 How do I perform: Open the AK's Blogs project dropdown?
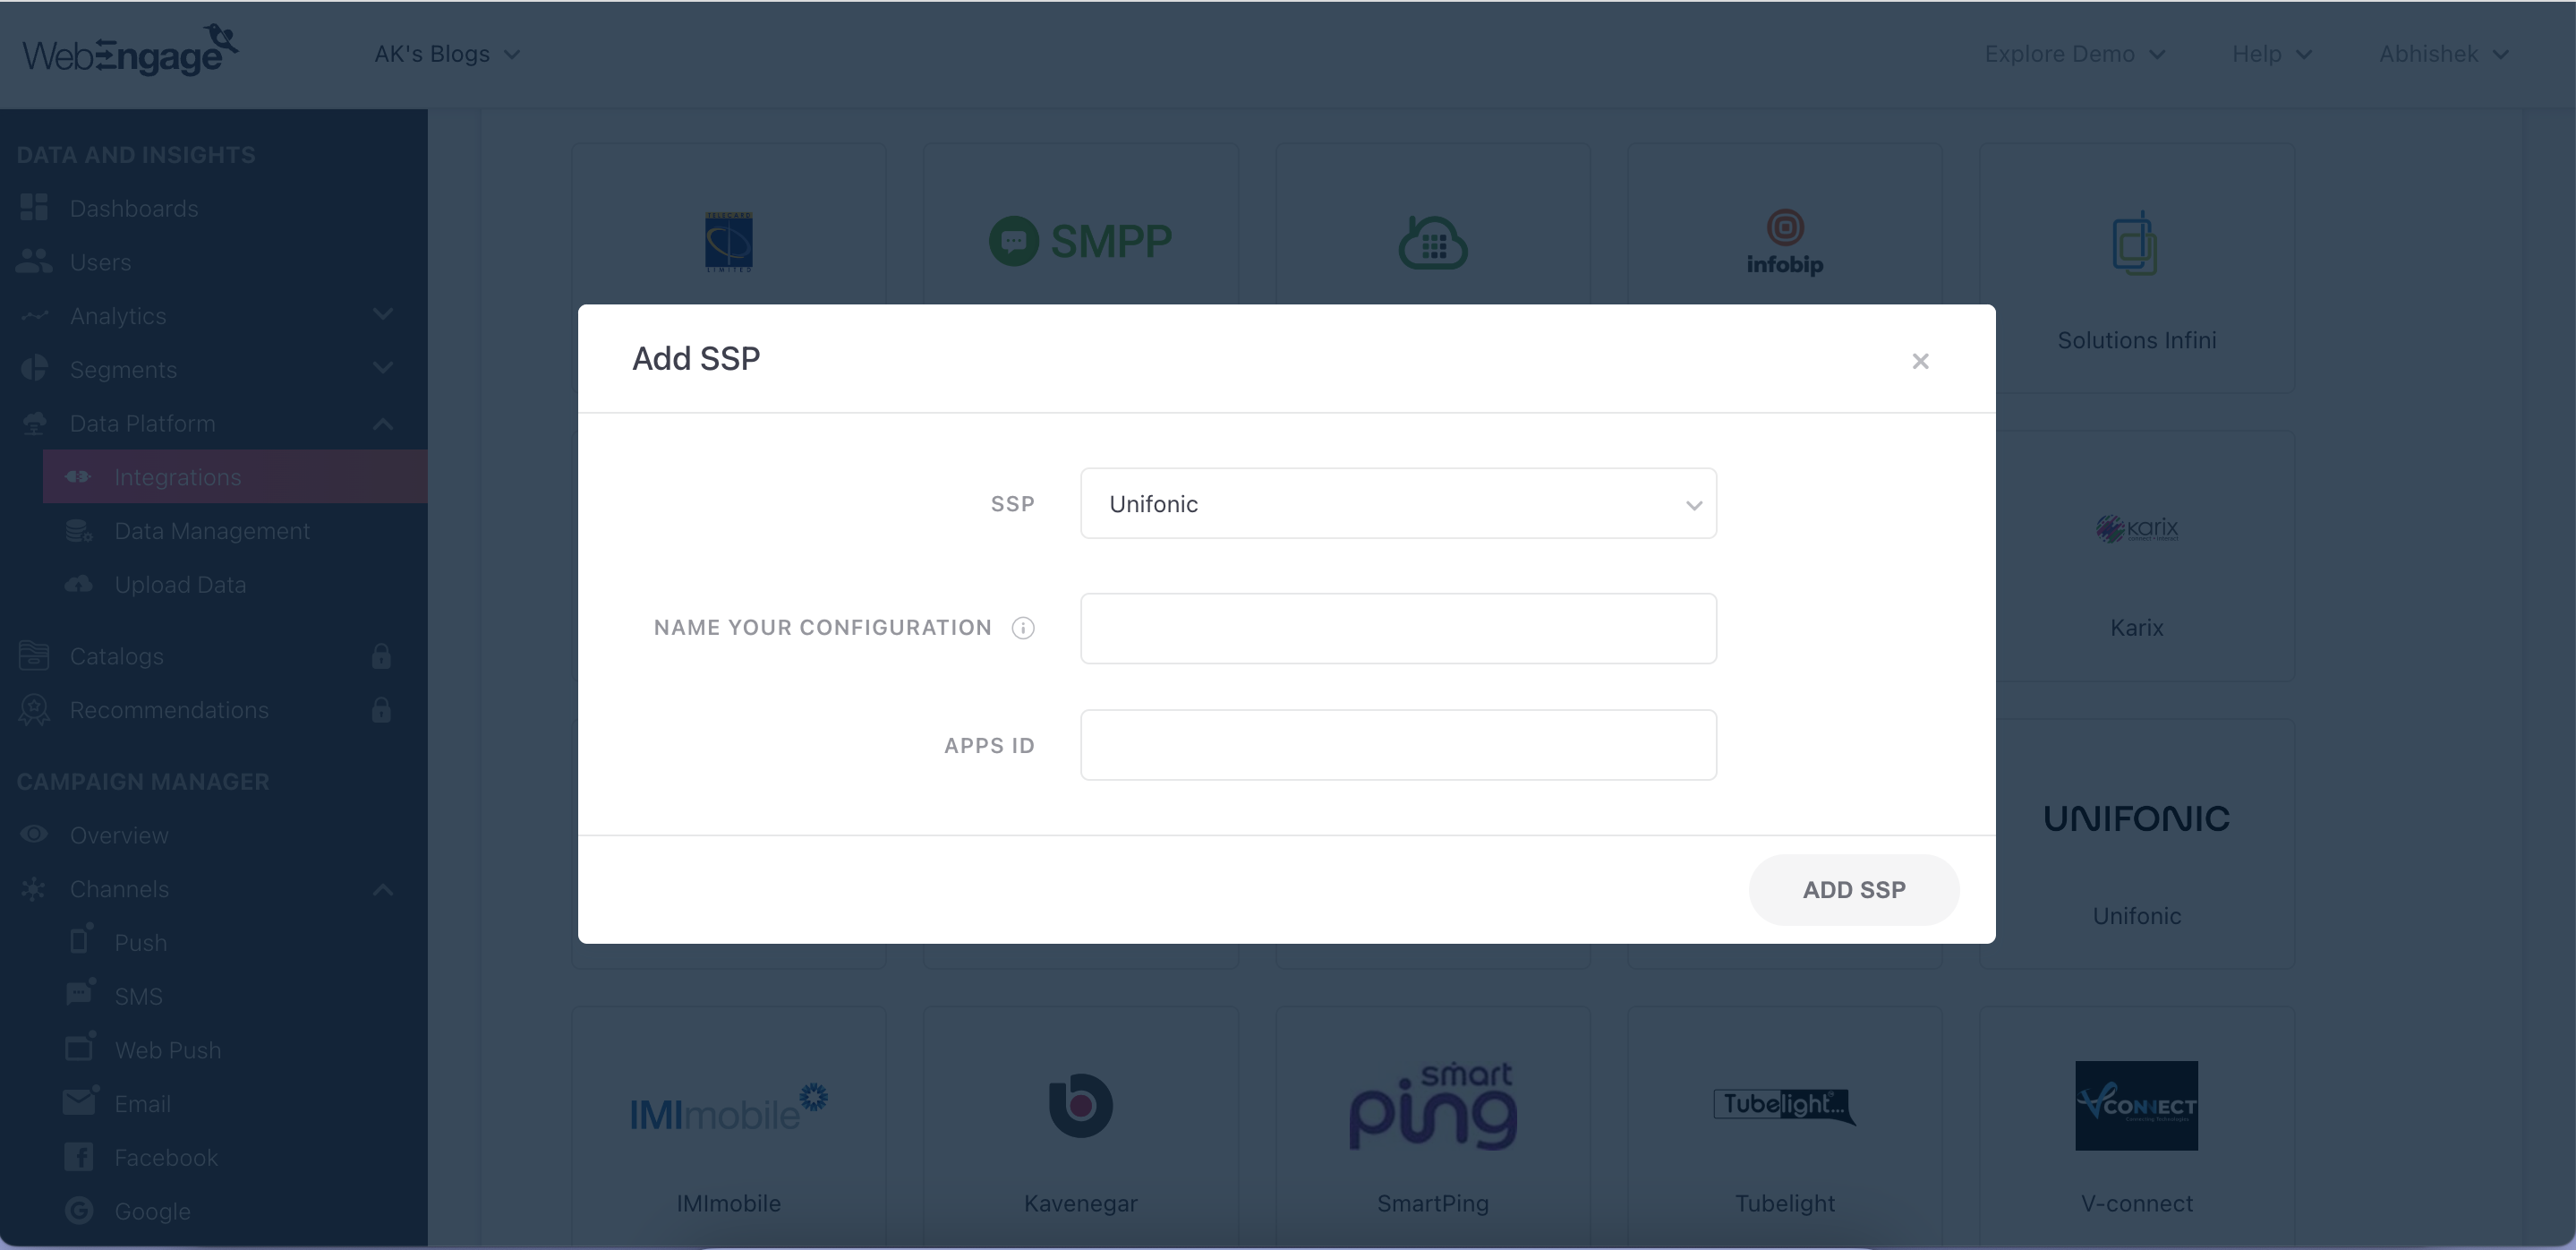[446, 54]
